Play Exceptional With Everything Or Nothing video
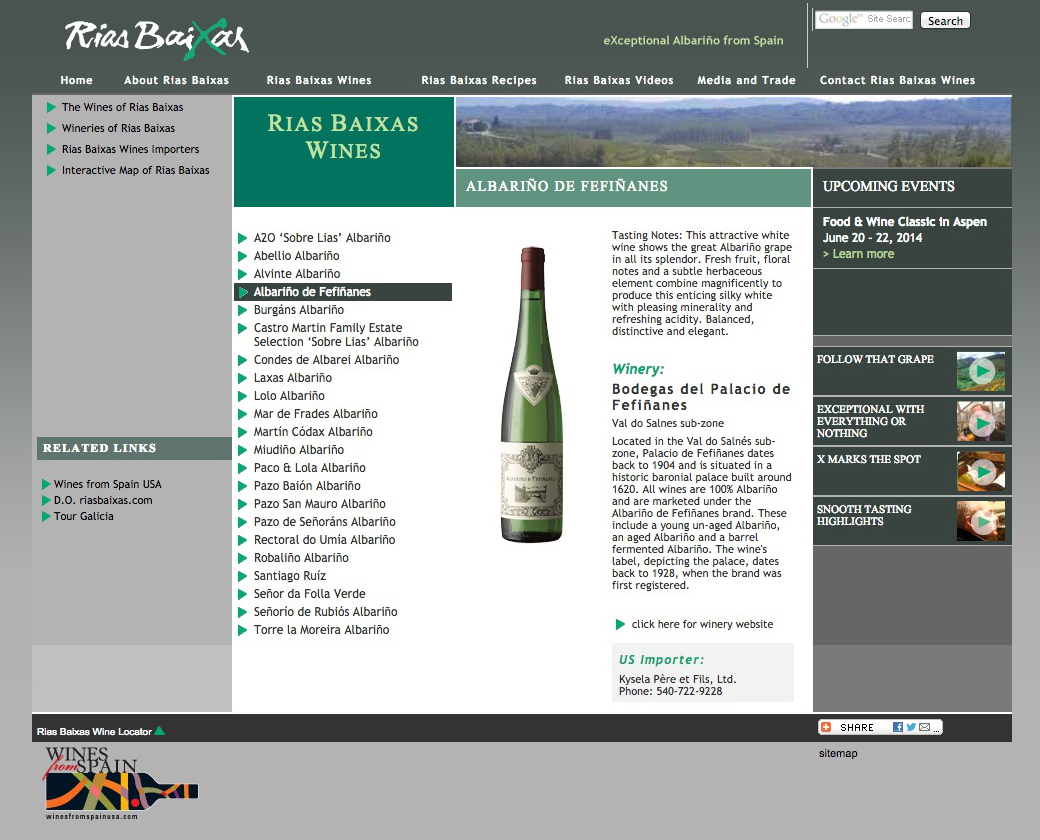 pyautogui.click(x=980, y=421)
